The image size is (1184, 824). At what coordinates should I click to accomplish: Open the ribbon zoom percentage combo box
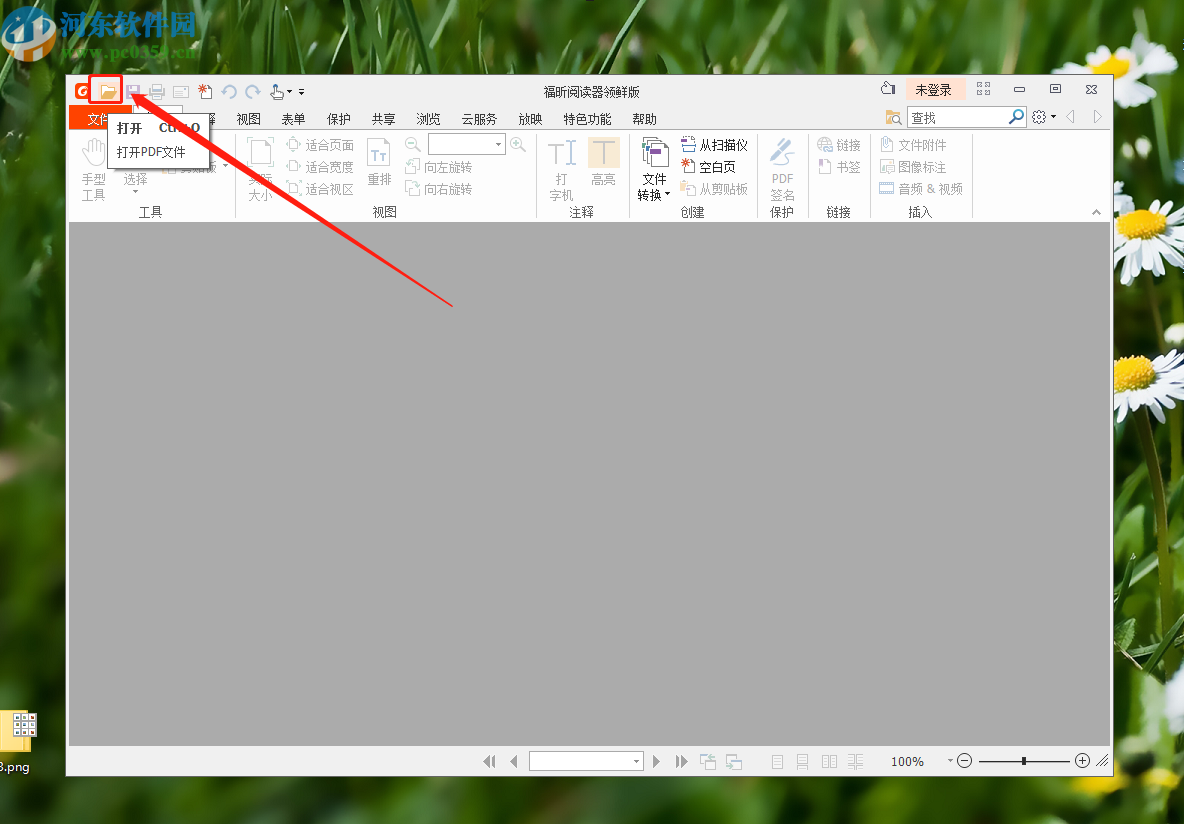pyautogui.click(x=467, y=144)
